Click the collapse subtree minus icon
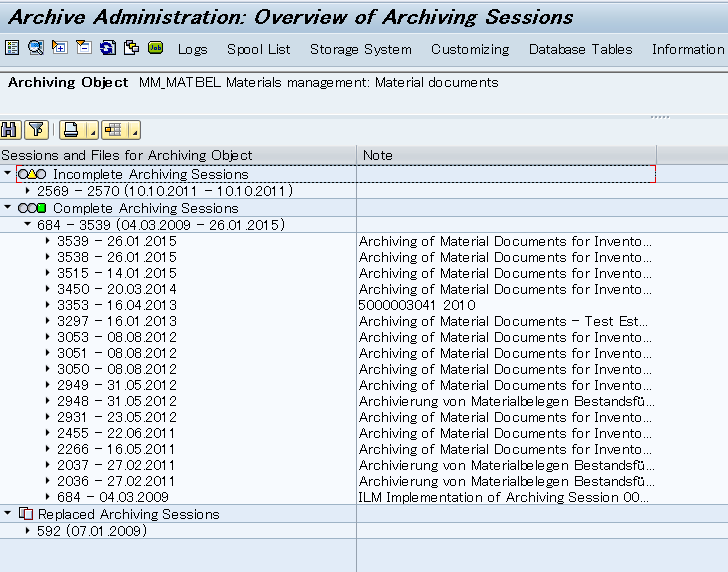 [x=84, y=47]
